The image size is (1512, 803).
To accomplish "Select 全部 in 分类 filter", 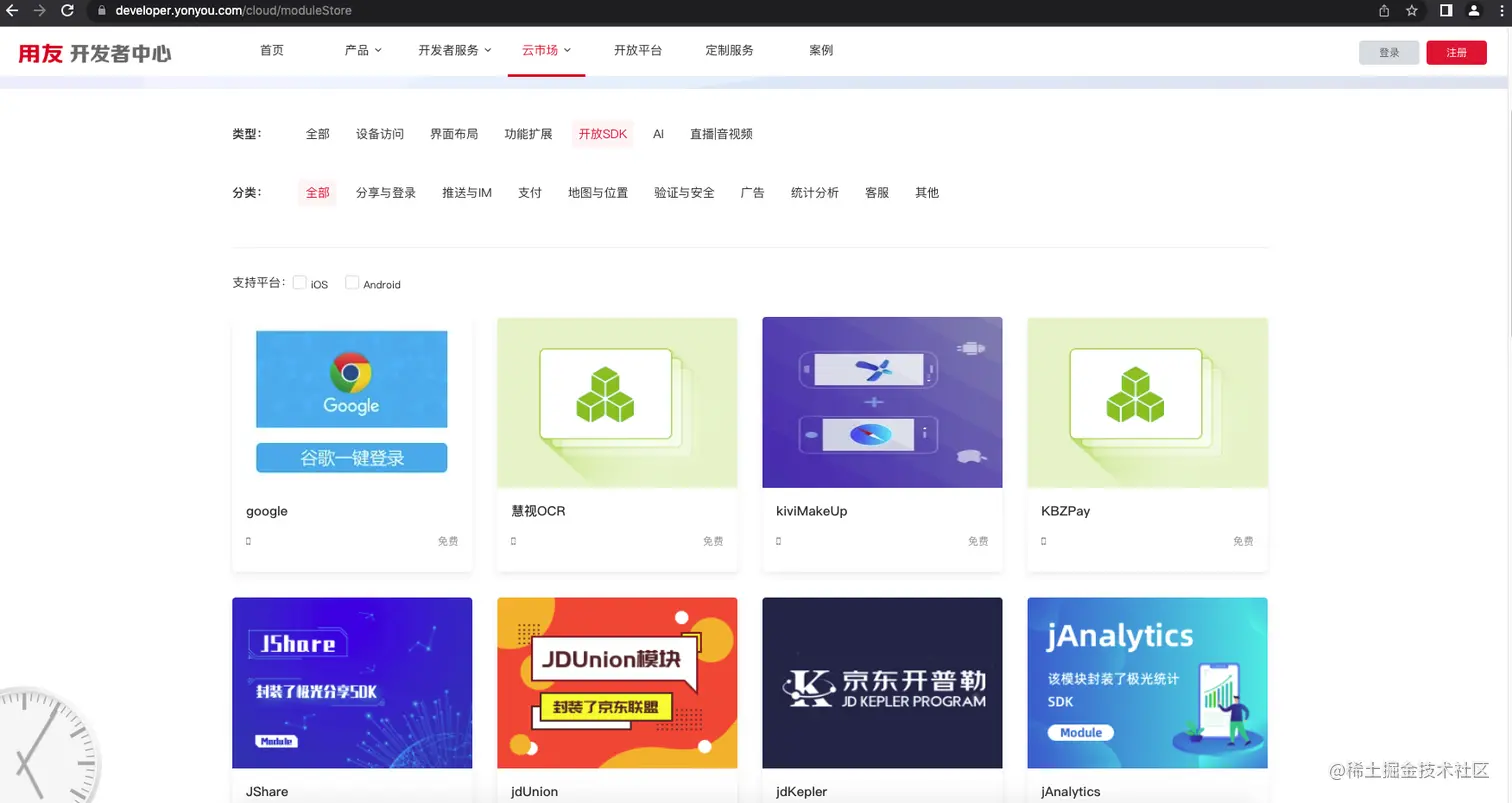I will click(318, 193).
